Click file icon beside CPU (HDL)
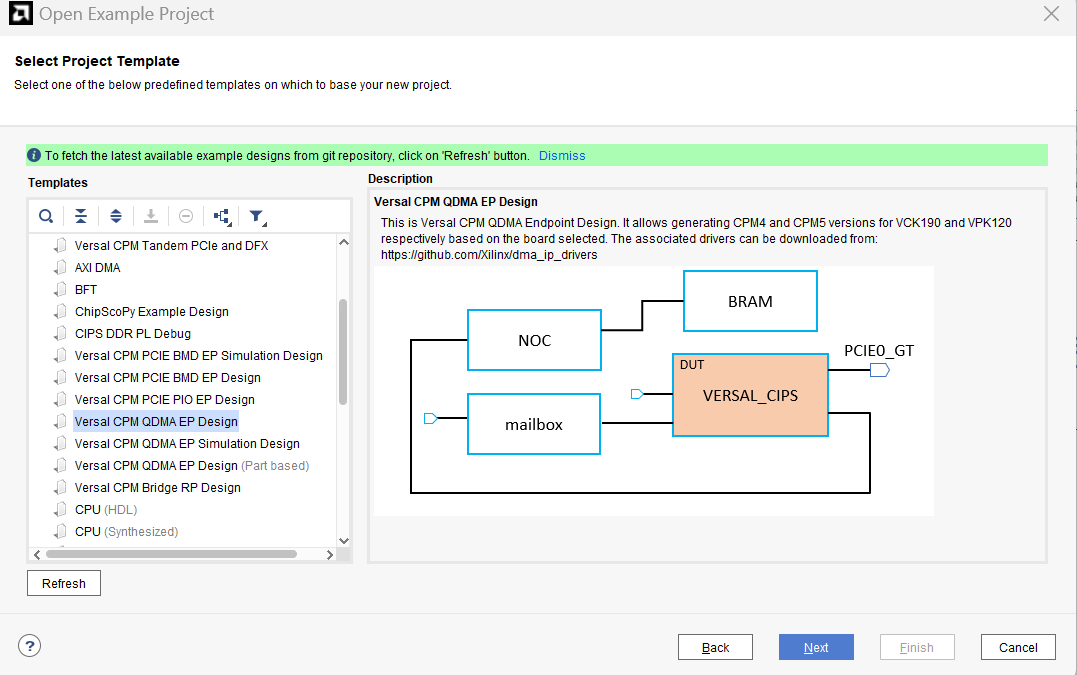This screenshot has width=1077, height=675. click(x=60, y=510)
